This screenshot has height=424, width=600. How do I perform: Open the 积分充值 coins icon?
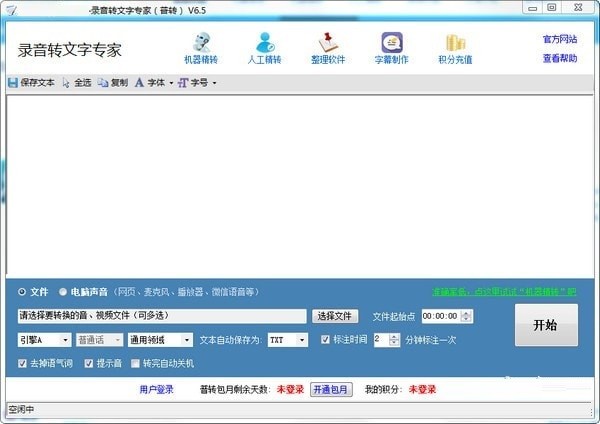point(455,42)
